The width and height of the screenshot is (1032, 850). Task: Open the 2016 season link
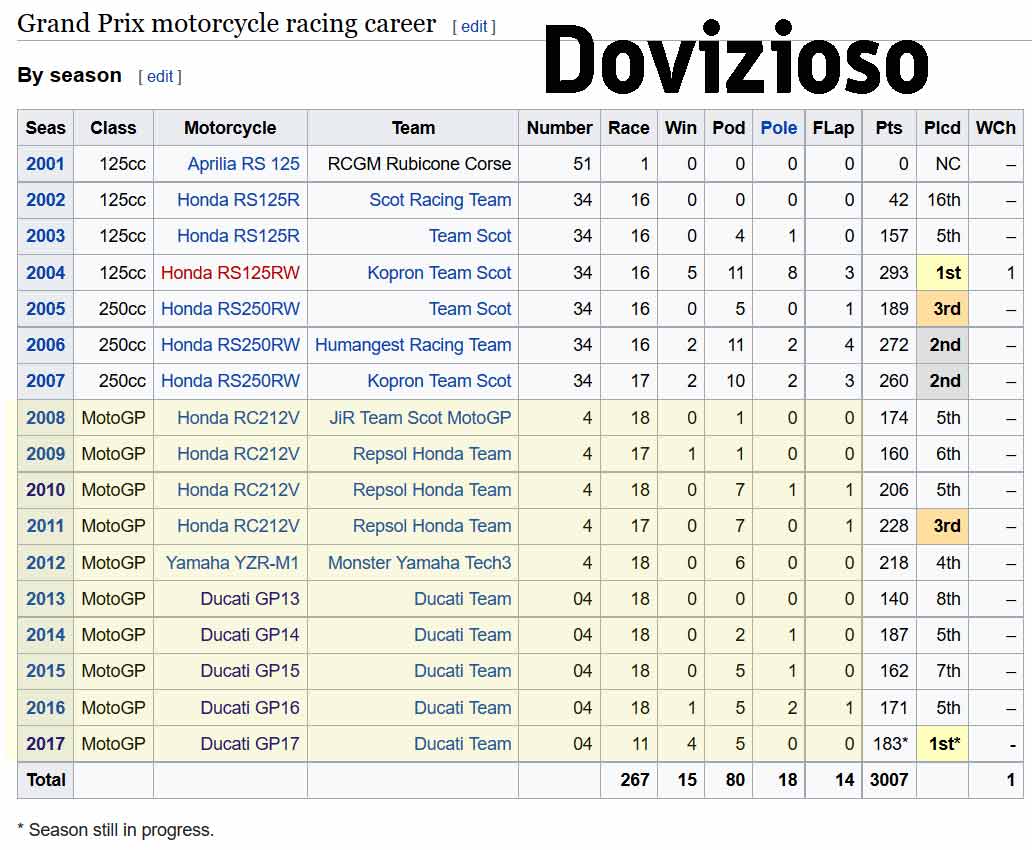(x=45, y=708)
